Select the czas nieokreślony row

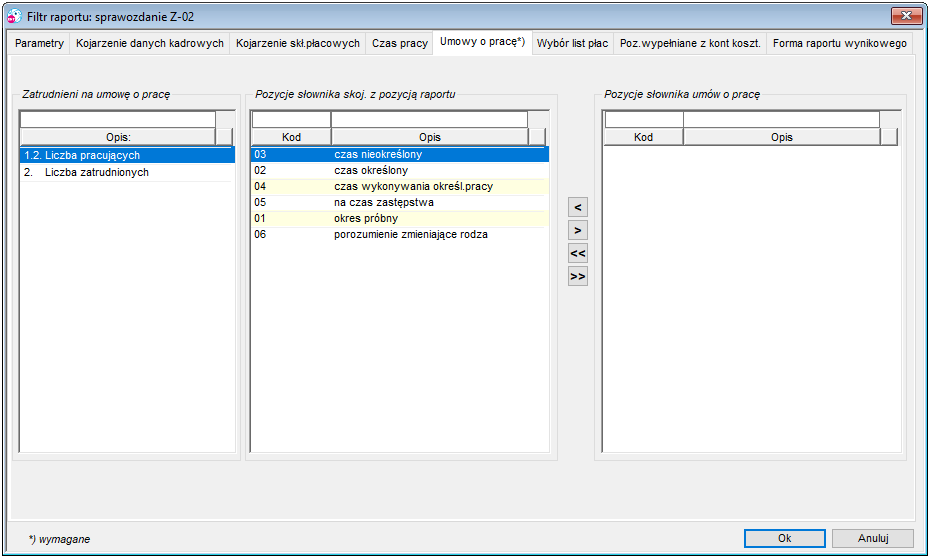pyautogui.click(x=400, y=154)
